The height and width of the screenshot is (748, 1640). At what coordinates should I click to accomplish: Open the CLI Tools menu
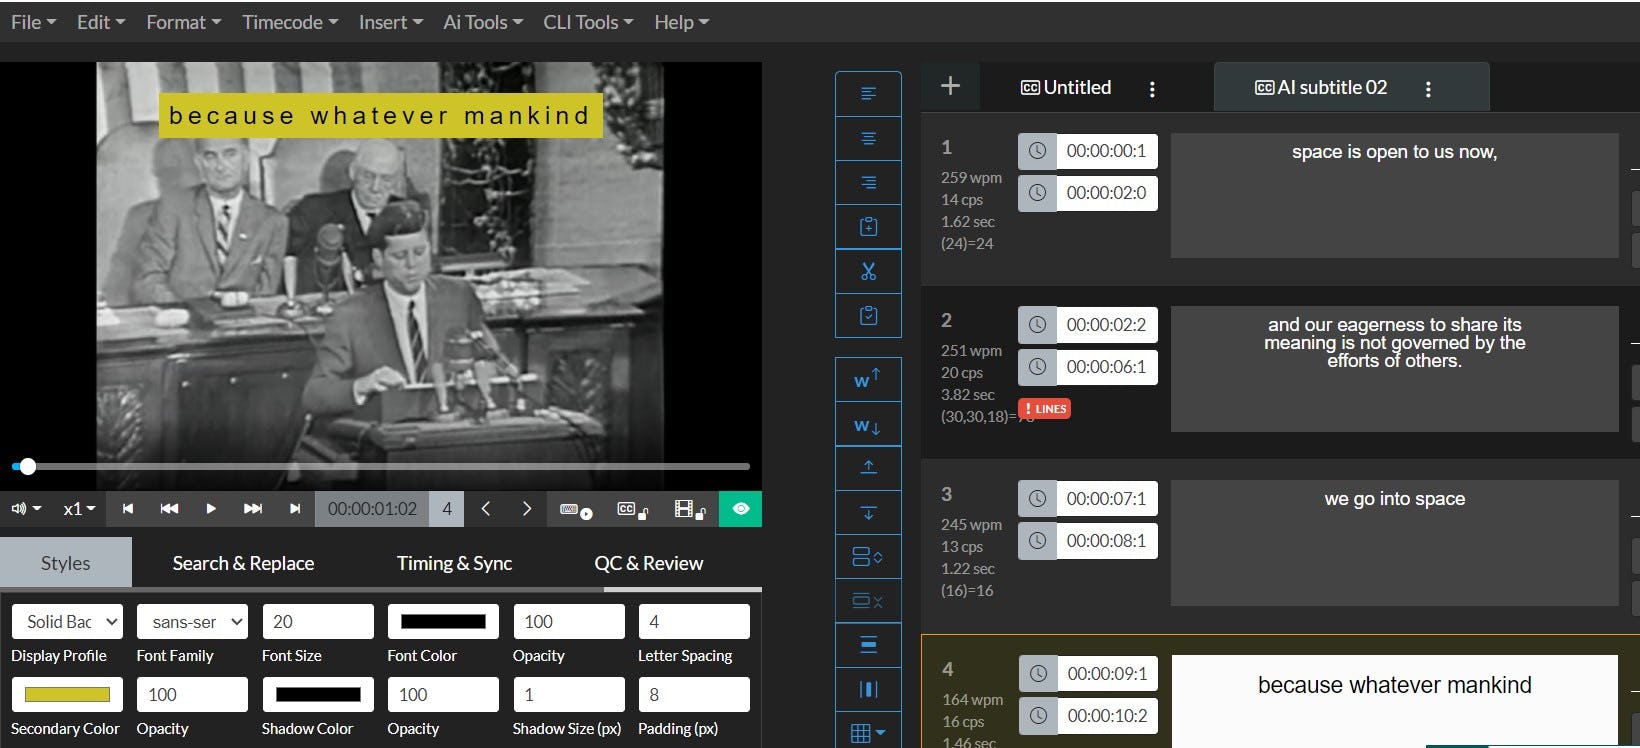point(588,22)
